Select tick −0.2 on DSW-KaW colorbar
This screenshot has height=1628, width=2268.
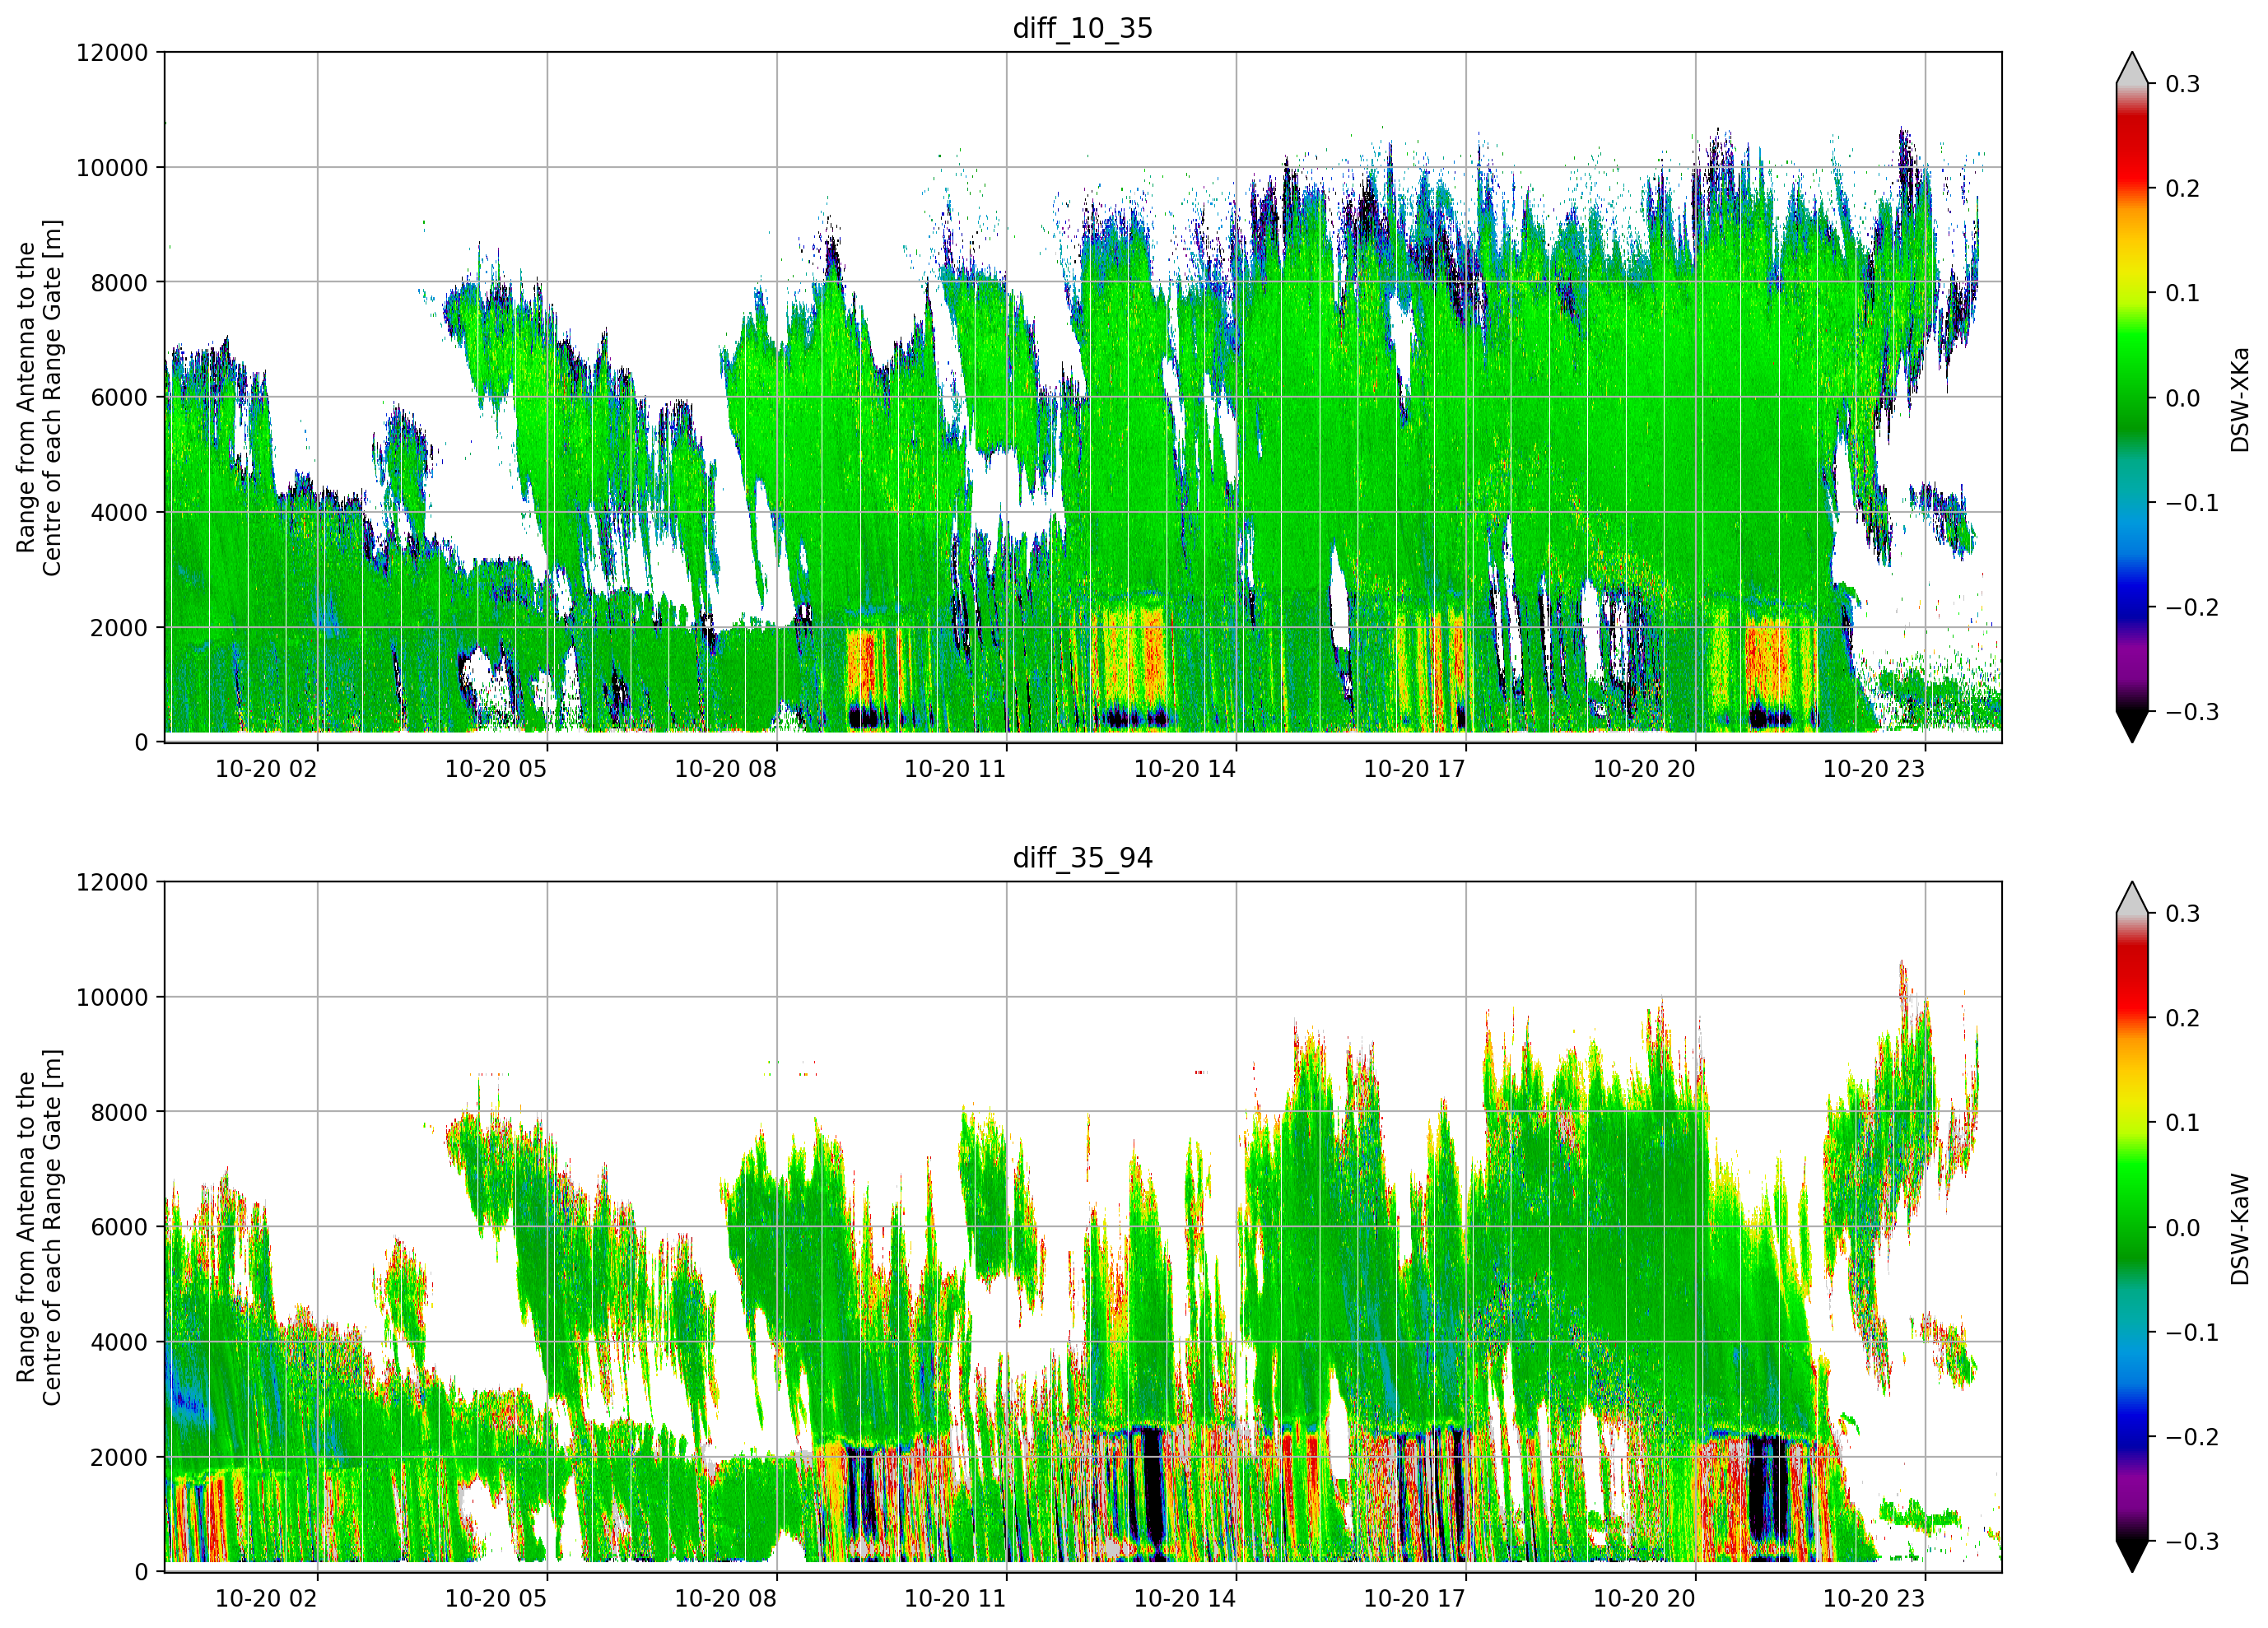tap(2192, 1436)
